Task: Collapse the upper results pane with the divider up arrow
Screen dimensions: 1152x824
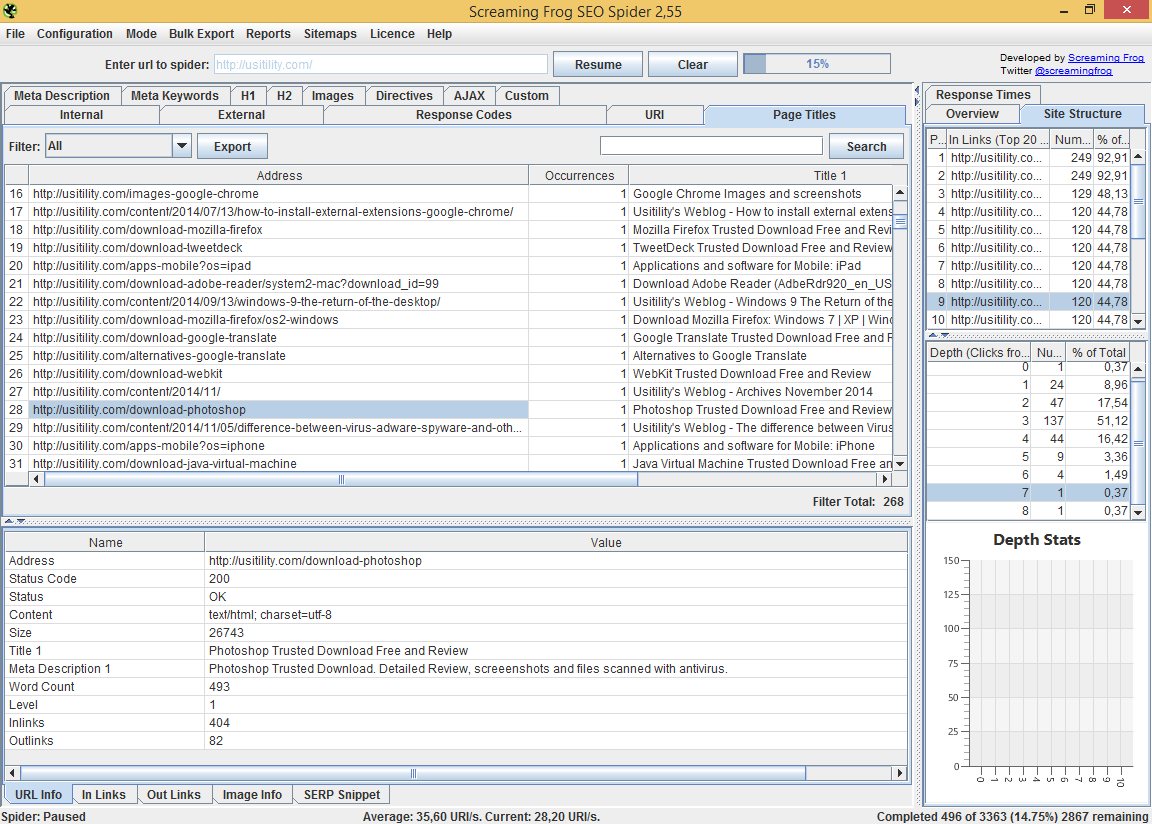Action: (8, 521)
